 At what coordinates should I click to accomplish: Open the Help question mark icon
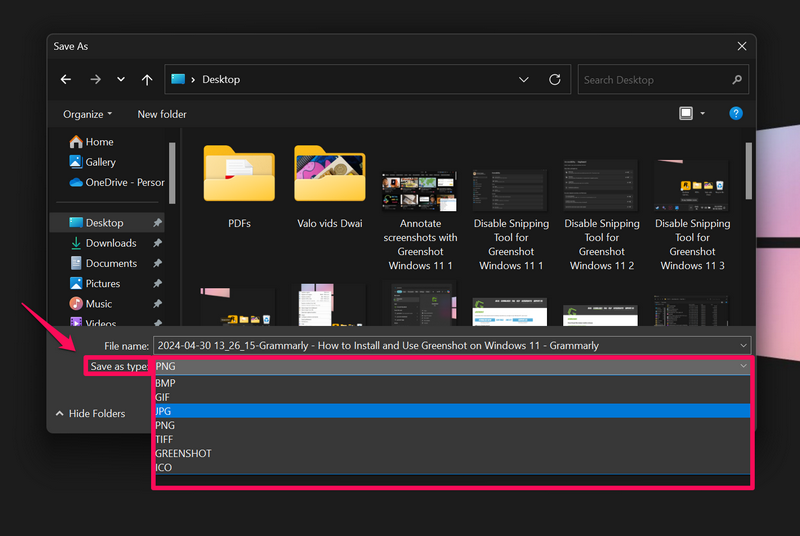pos(736,114)
